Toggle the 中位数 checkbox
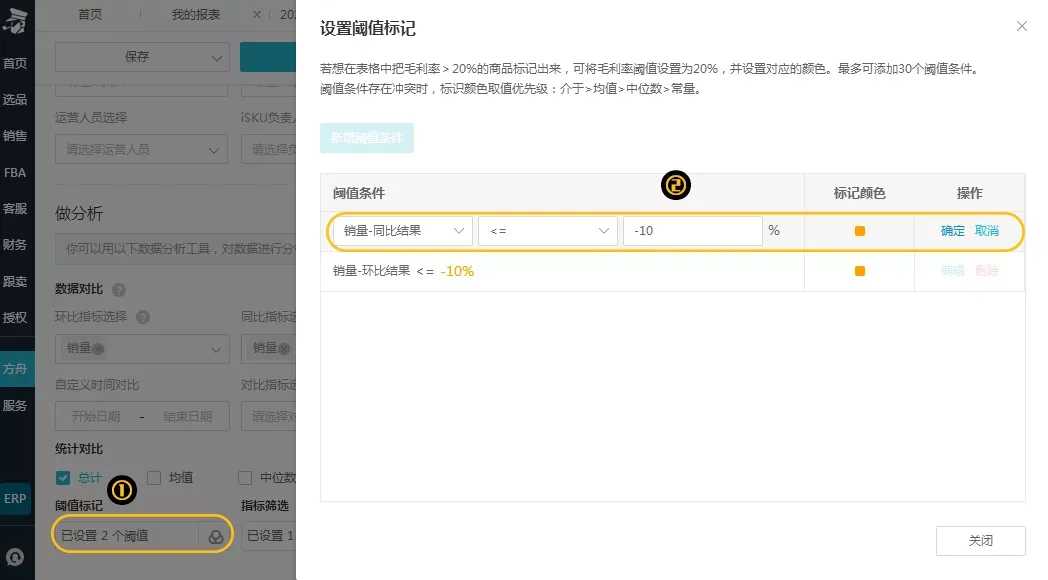The image size is (1048, 580). pos(245,478)
